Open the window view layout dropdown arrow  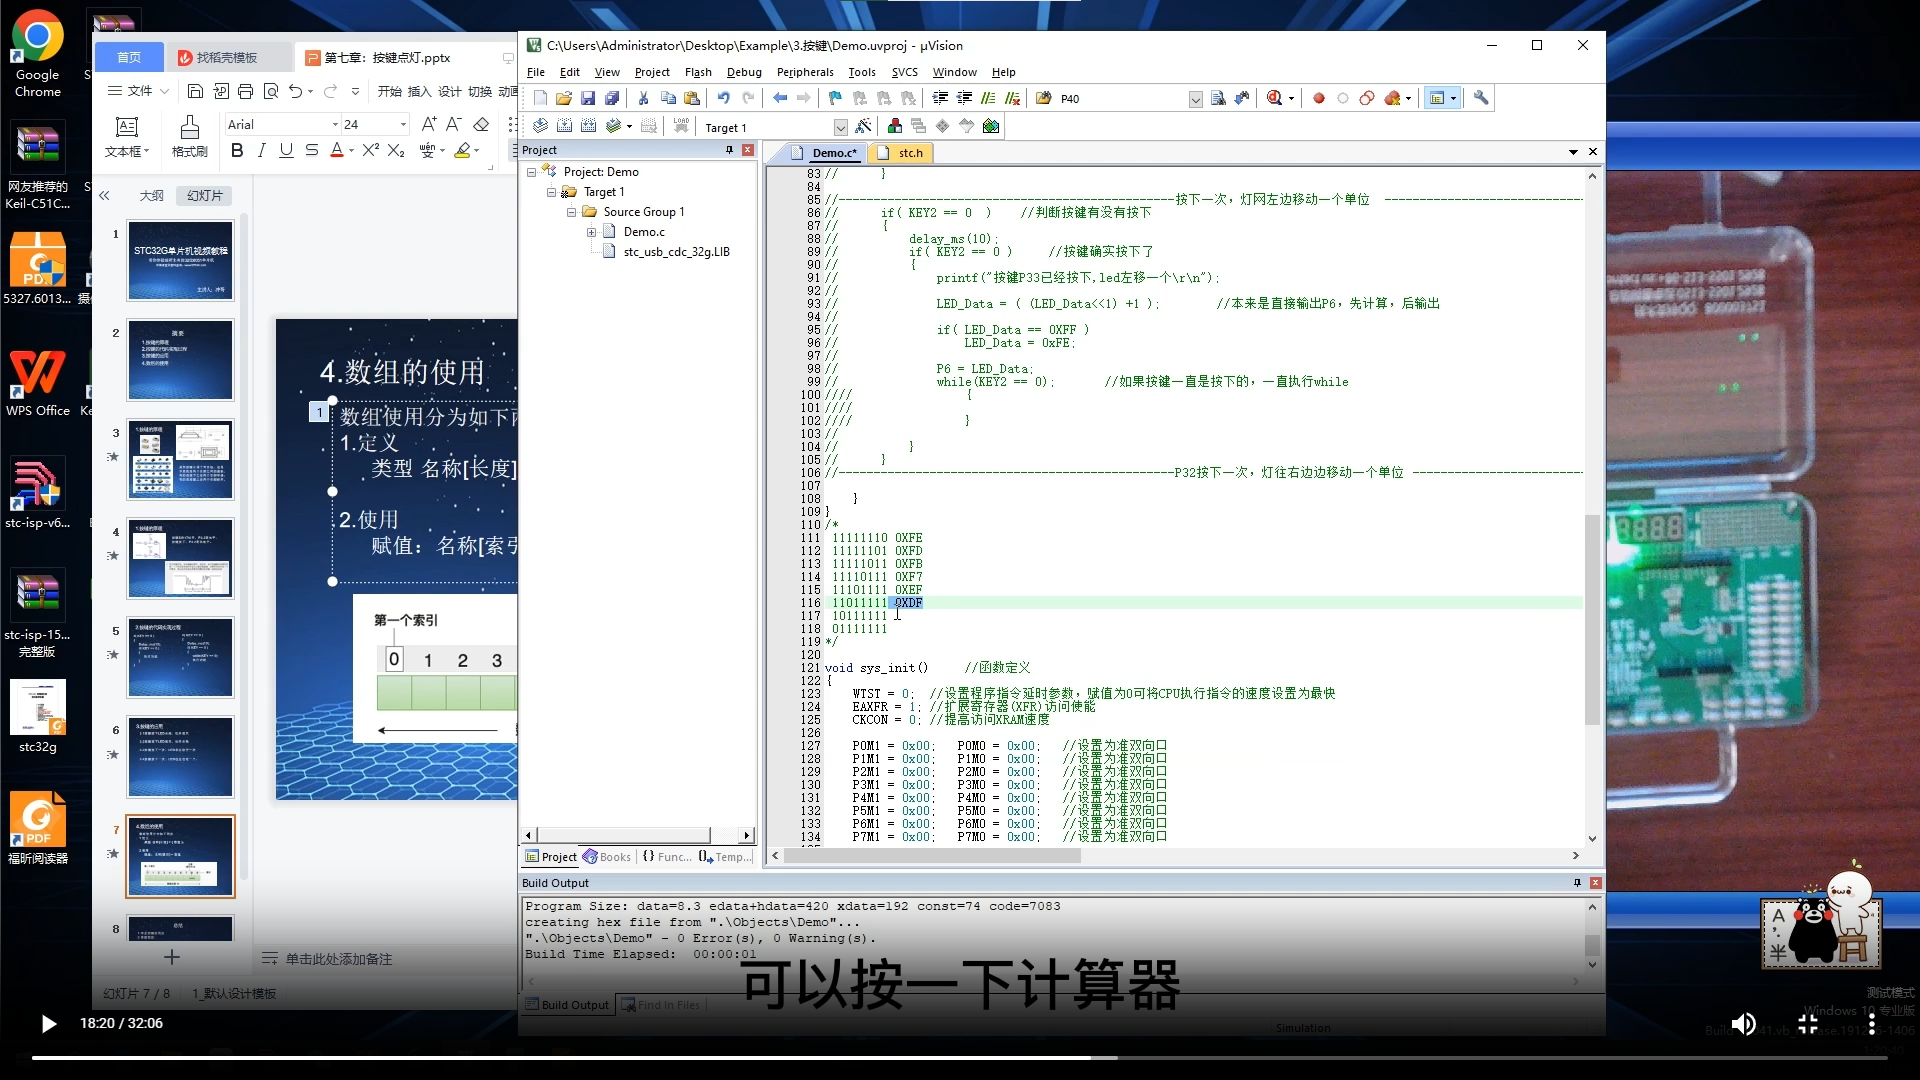tap(1453, 98)
